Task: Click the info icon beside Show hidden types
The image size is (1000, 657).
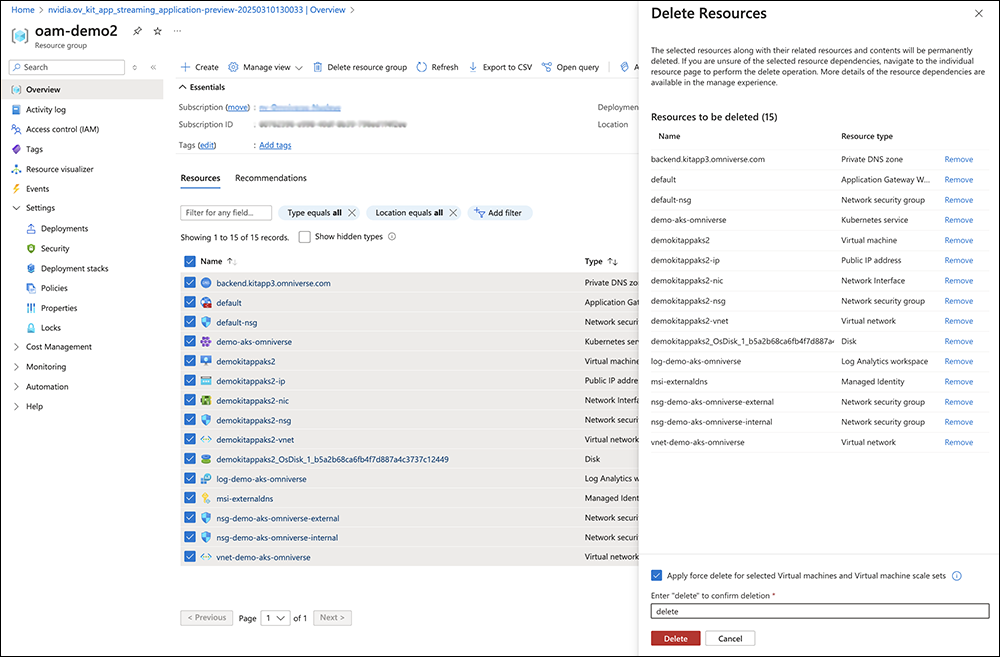Action: [392, 237]
